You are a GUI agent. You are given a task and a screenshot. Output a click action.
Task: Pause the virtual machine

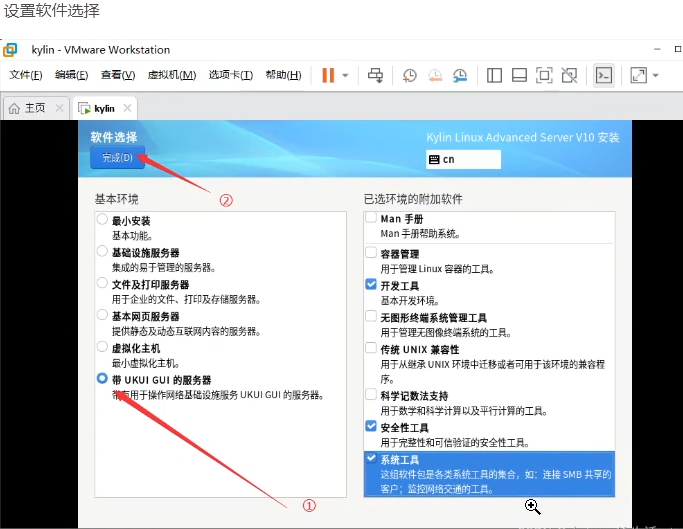(x=328, y=75)
